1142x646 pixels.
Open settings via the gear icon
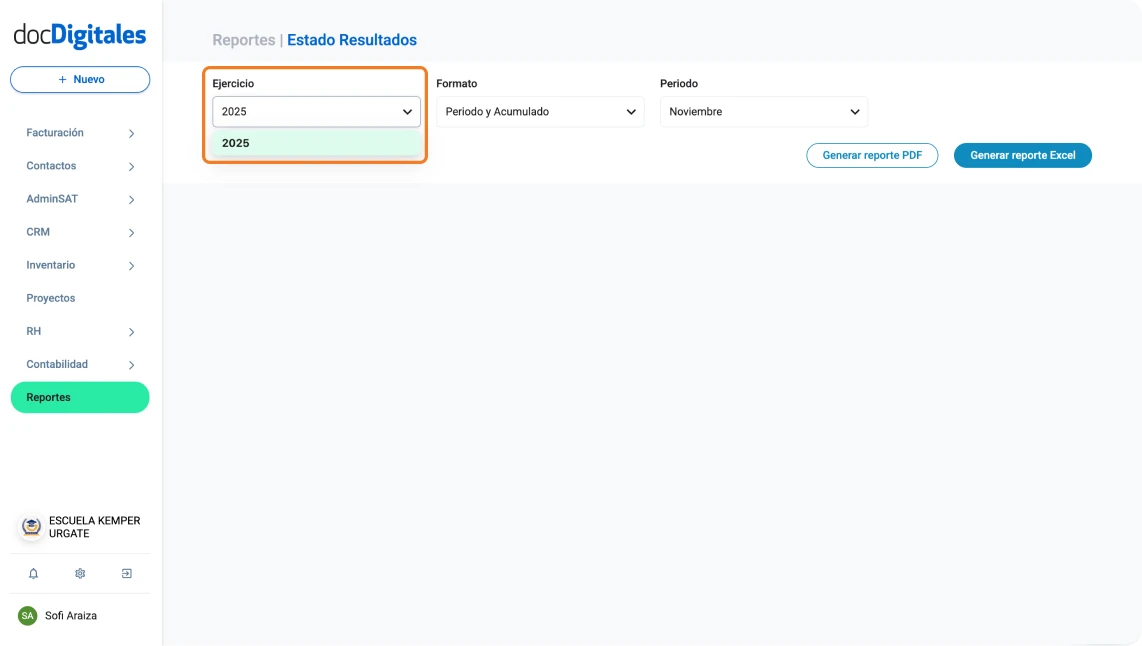[x=80, y=574]
